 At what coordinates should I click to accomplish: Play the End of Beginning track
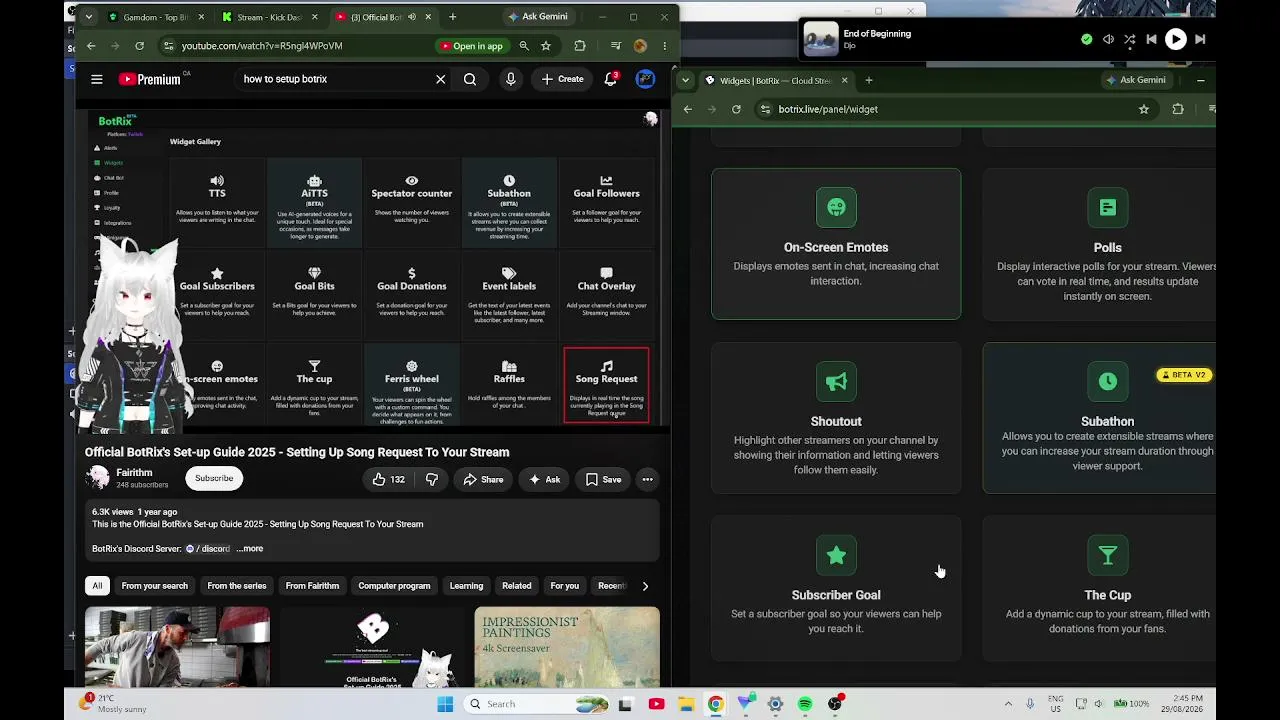pos(1175,40)
